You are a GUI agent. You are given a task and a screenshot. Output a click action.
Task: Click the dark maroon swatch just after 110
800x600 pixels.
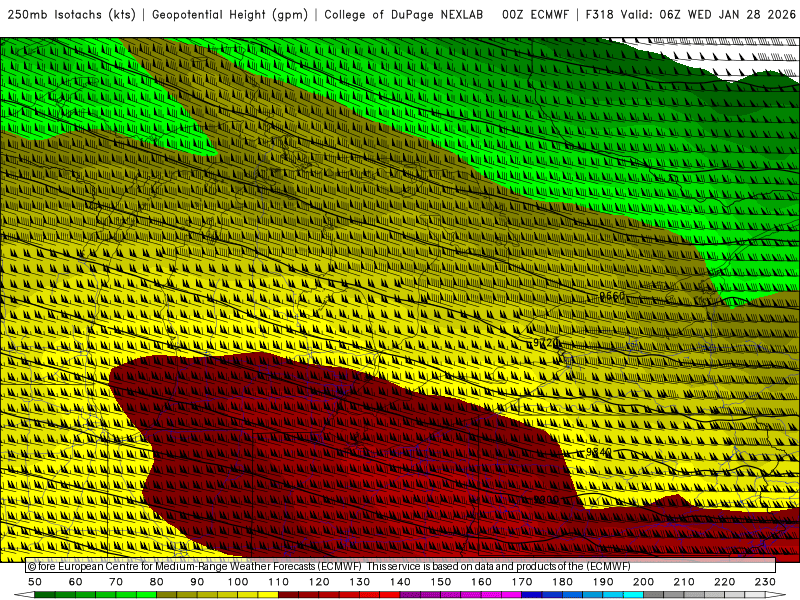[288, 595]
